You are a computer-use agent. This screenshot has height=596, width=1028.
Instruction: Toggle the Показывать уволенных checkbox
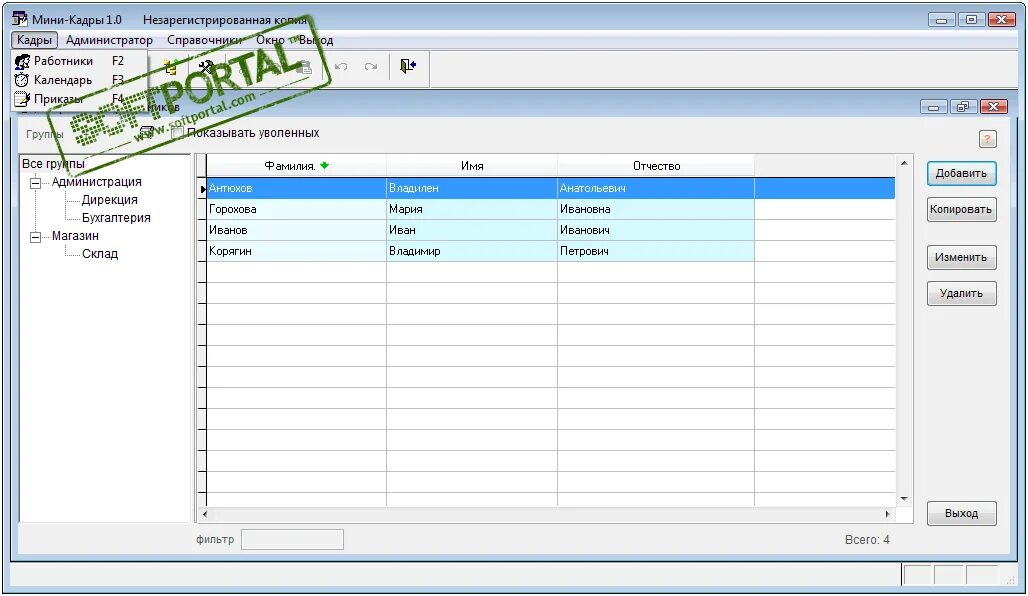tap(176, 133)
